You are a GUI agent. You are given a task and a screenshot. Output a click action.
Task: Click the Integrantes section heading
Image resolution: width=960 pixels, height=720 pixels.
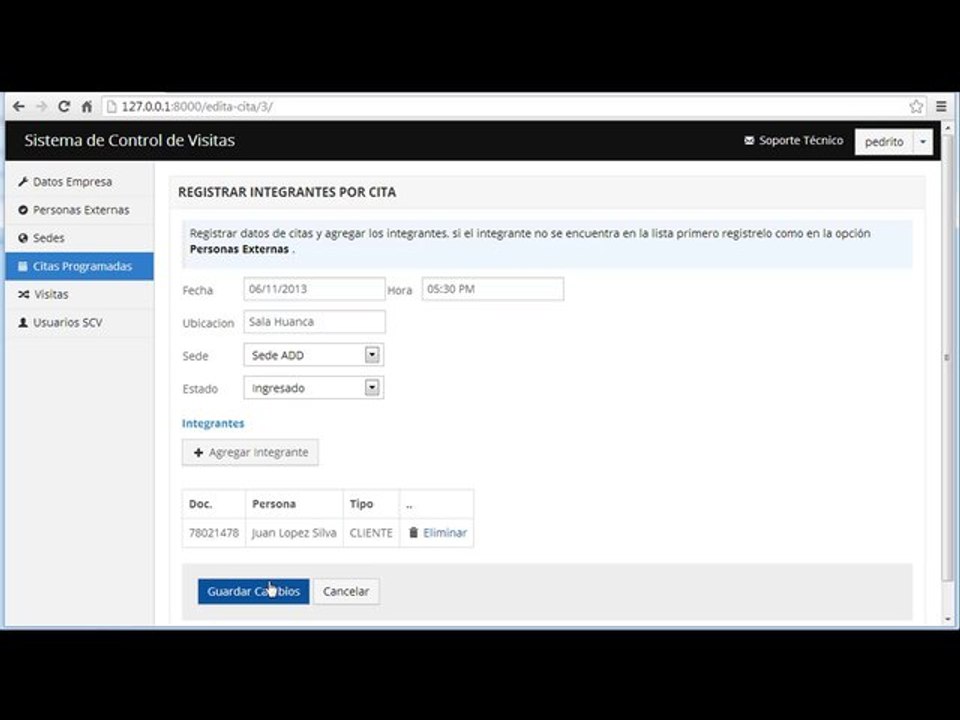pos(213,423)
